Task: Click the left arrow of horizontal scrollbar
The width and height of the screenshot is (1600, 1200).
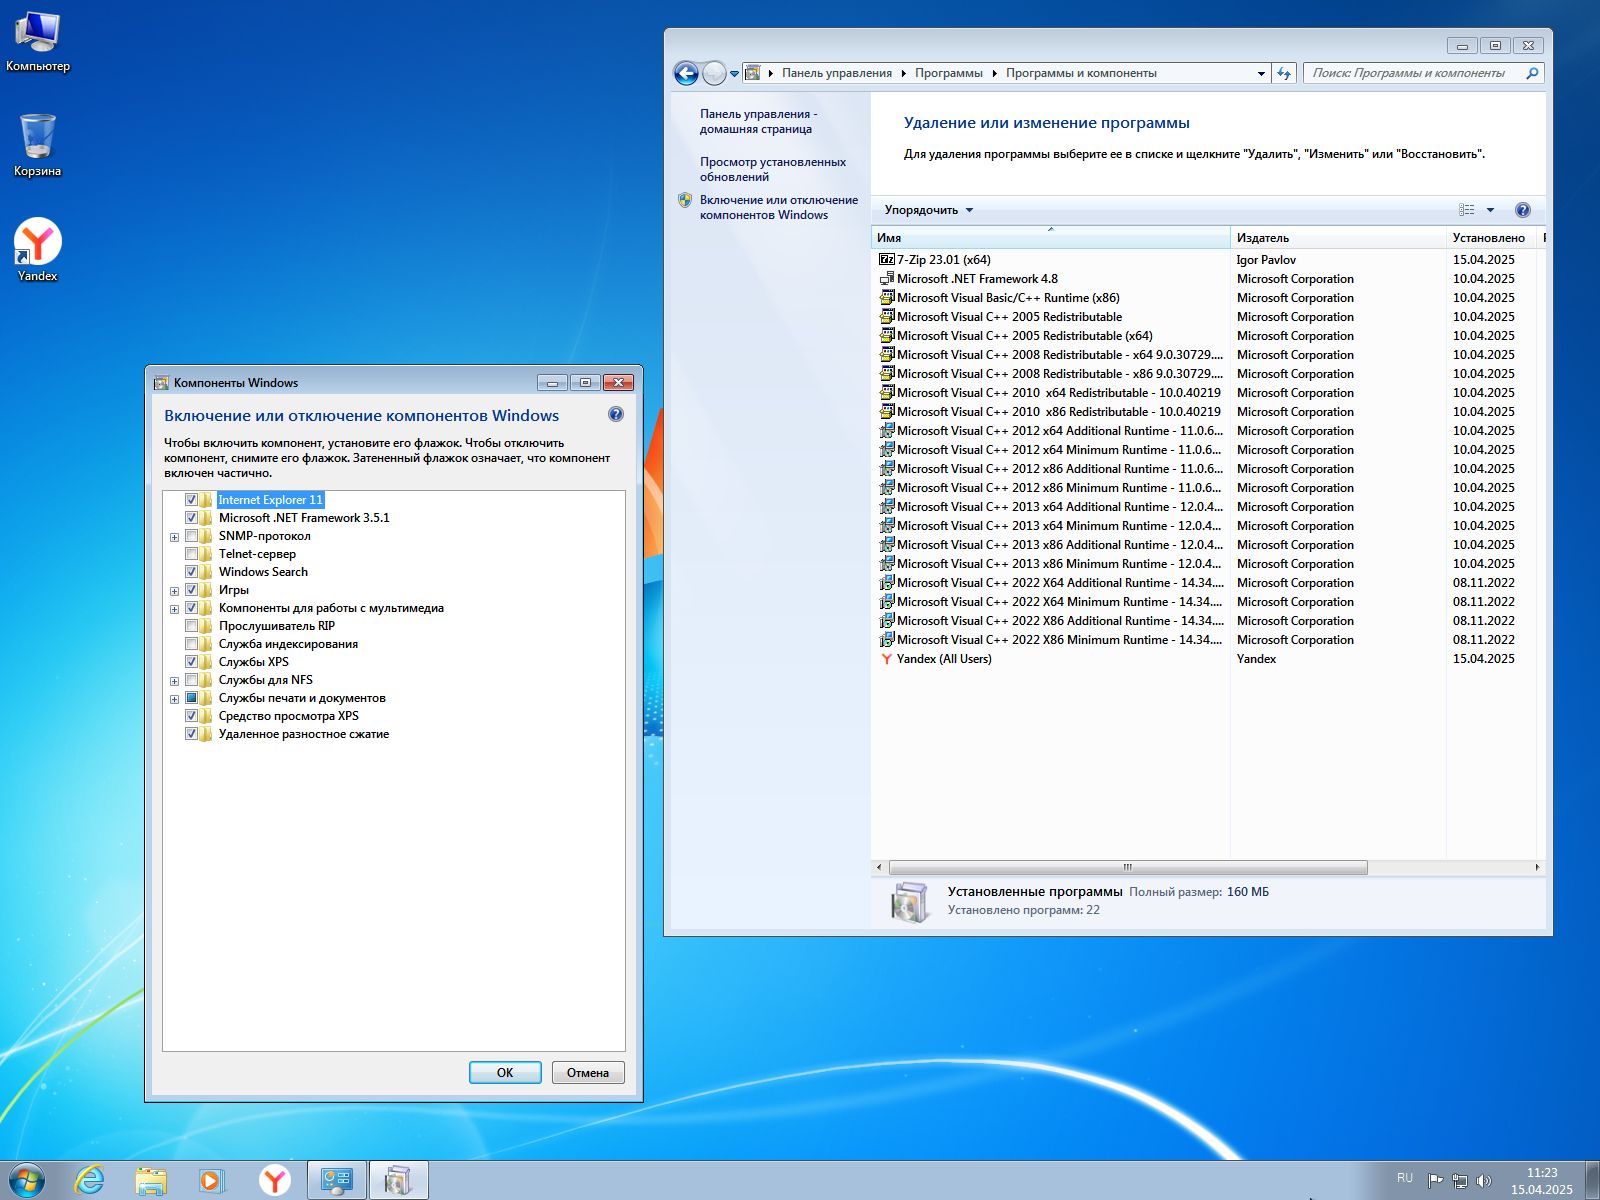Action: (x=879, y=867)
